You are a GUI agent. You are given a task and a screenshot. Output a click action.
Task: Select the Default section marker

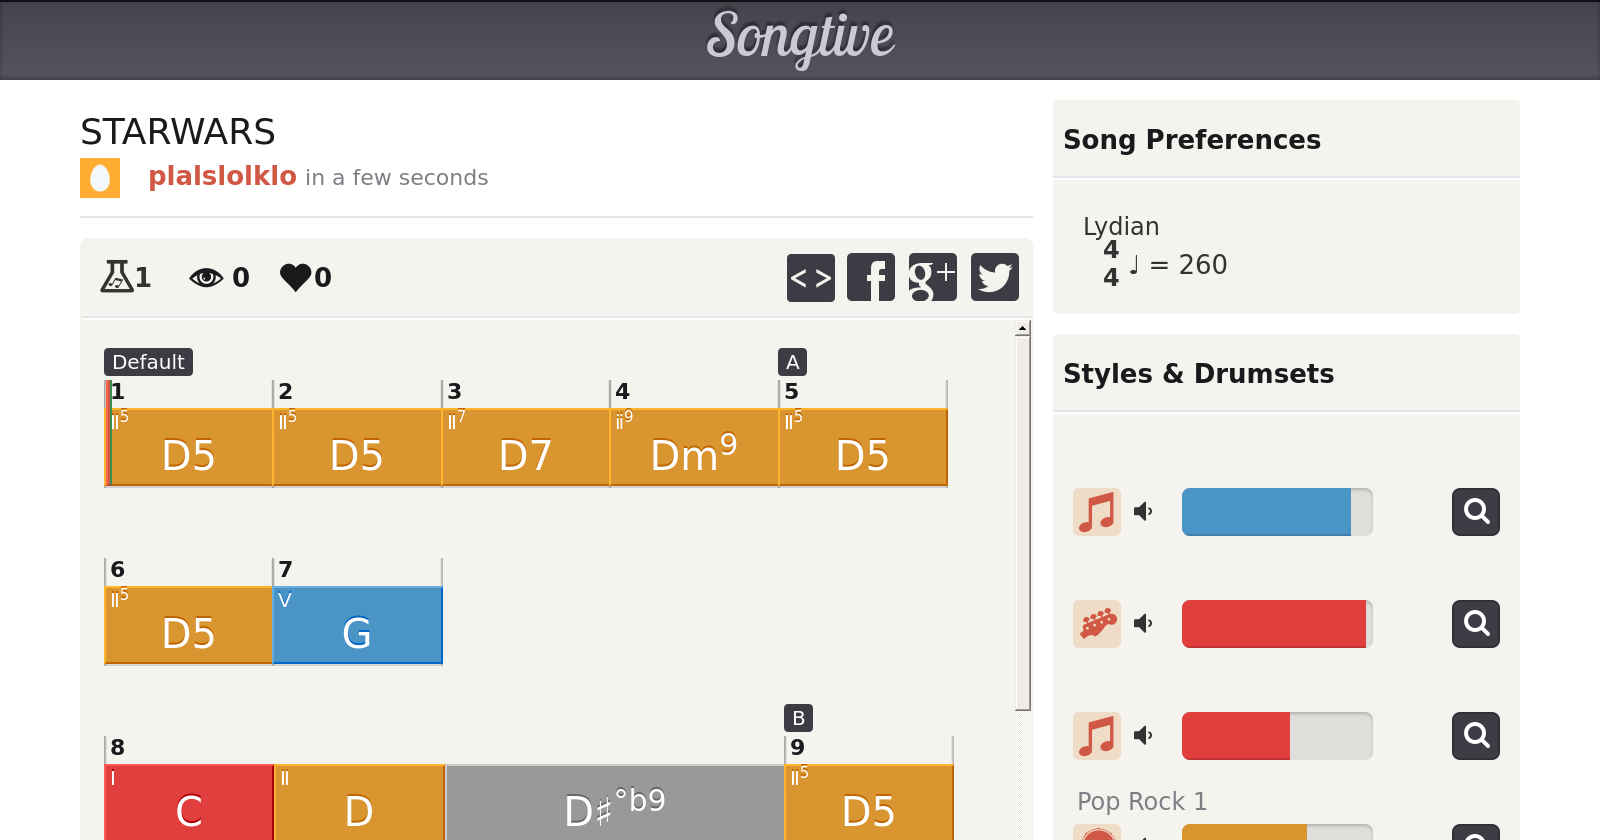(148, 362)
